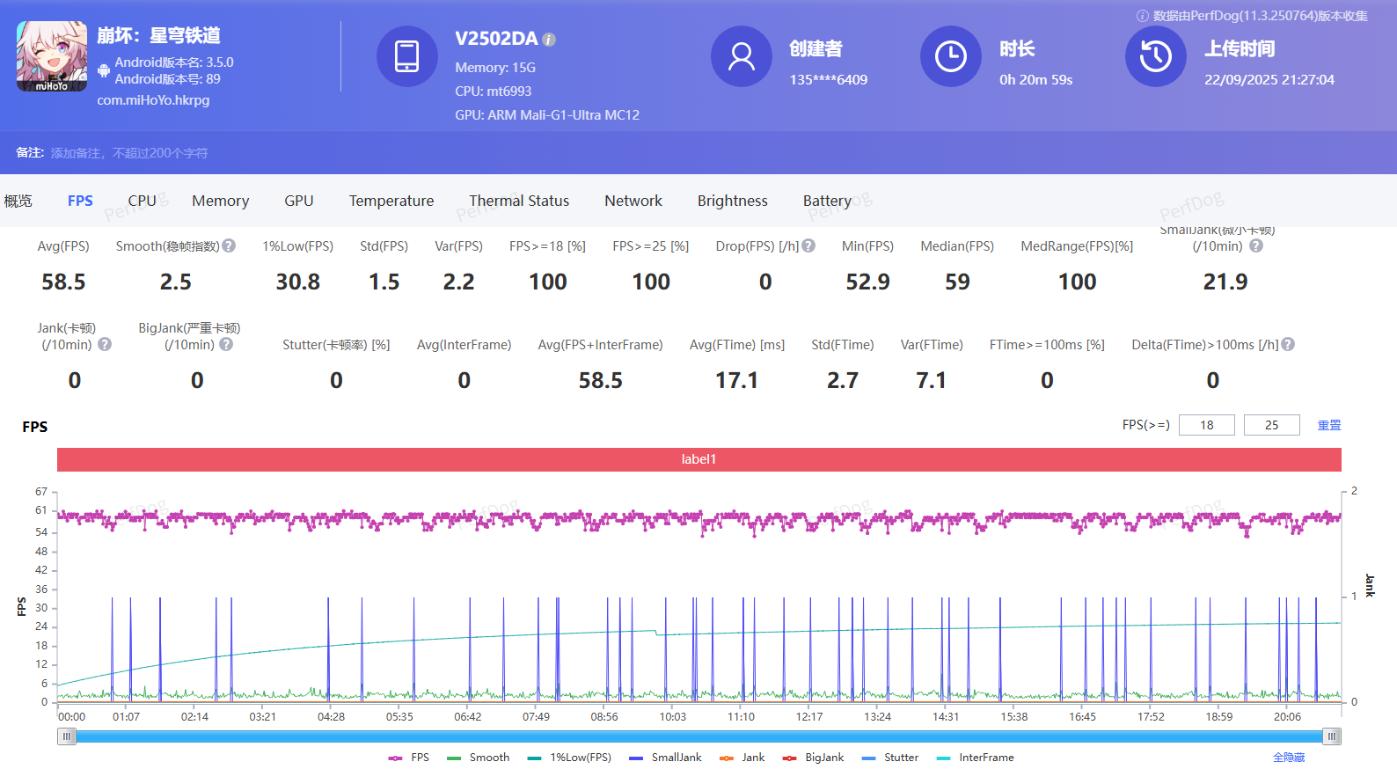Open help icon beside Smooth index

(229, 246)
